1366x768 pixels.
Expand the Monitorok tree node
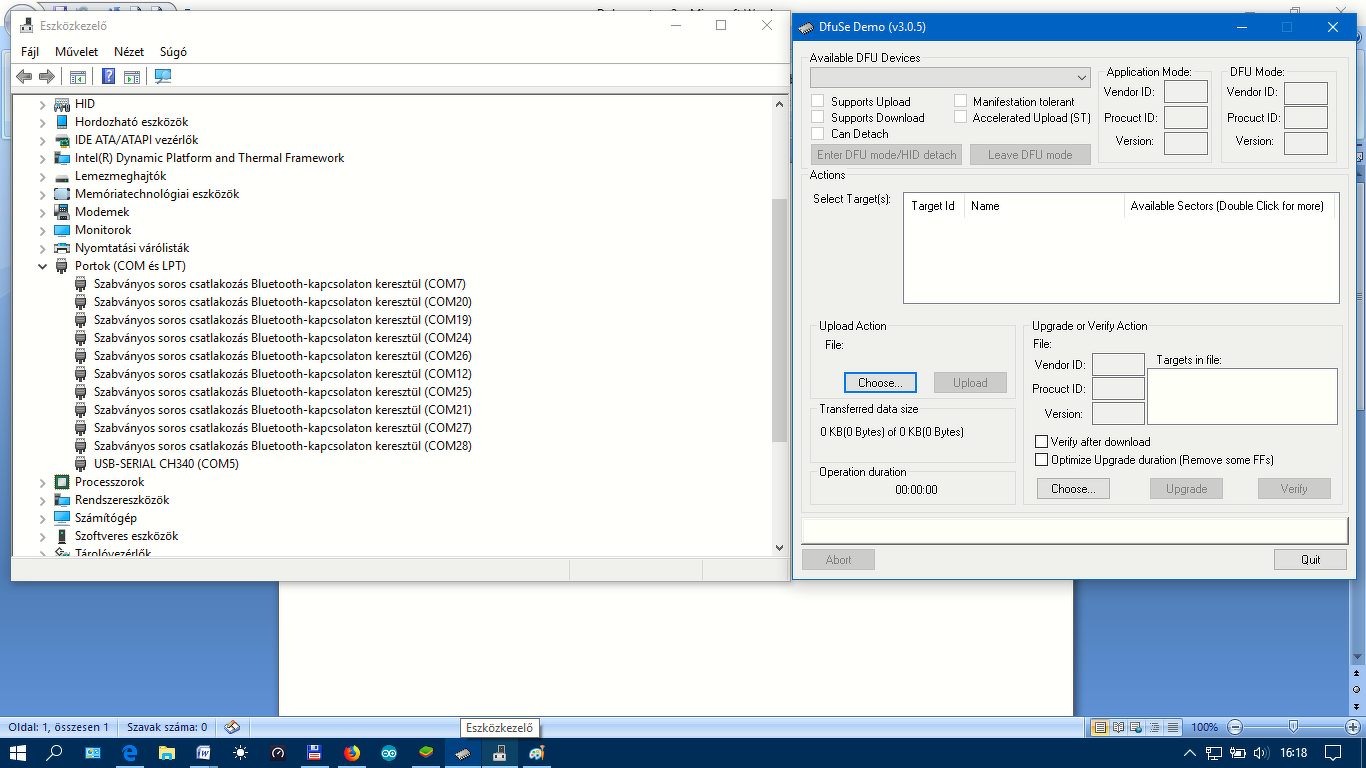pos(42,230)
